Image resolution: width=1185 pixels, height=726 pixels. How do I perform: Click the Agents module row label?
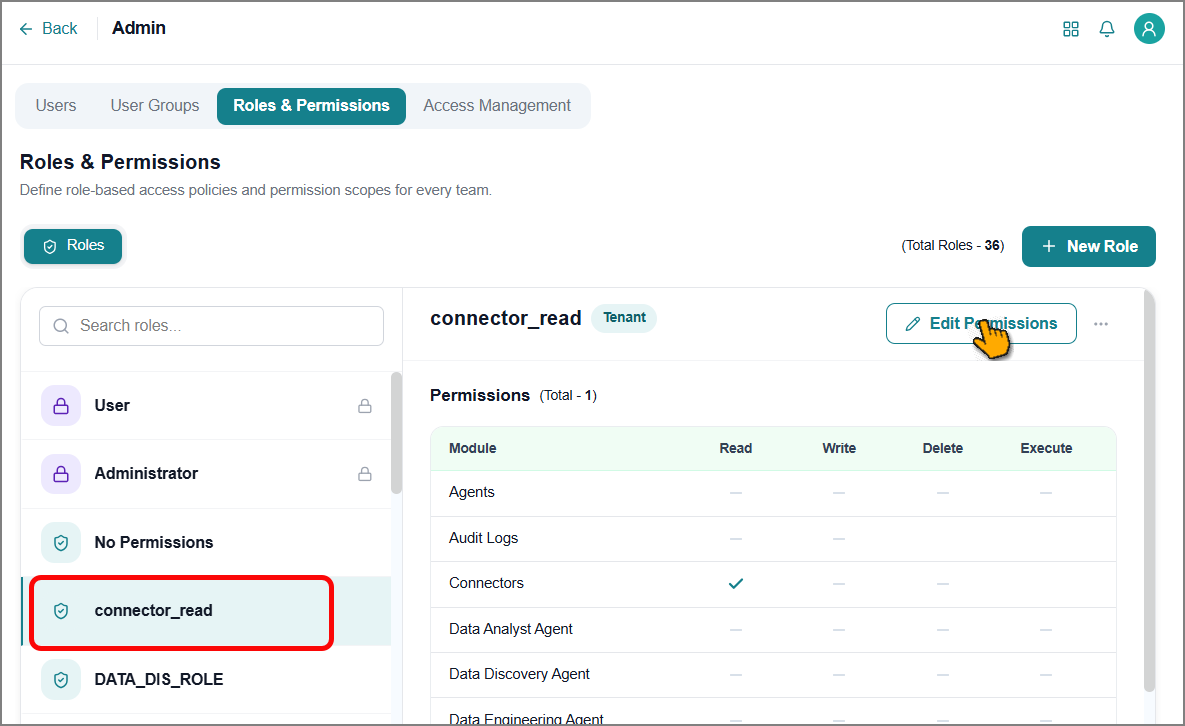tap(472, 493)
